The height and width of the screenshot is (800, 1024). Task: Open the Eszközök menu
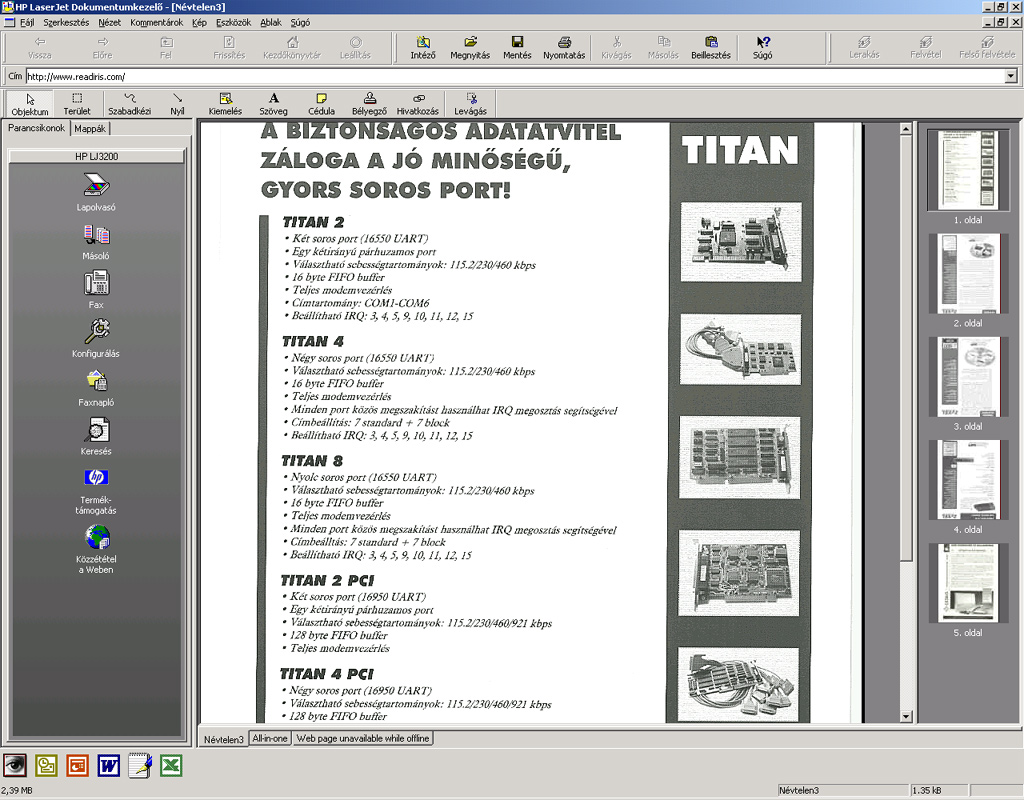pyautogui.click(x=233, y=22)
